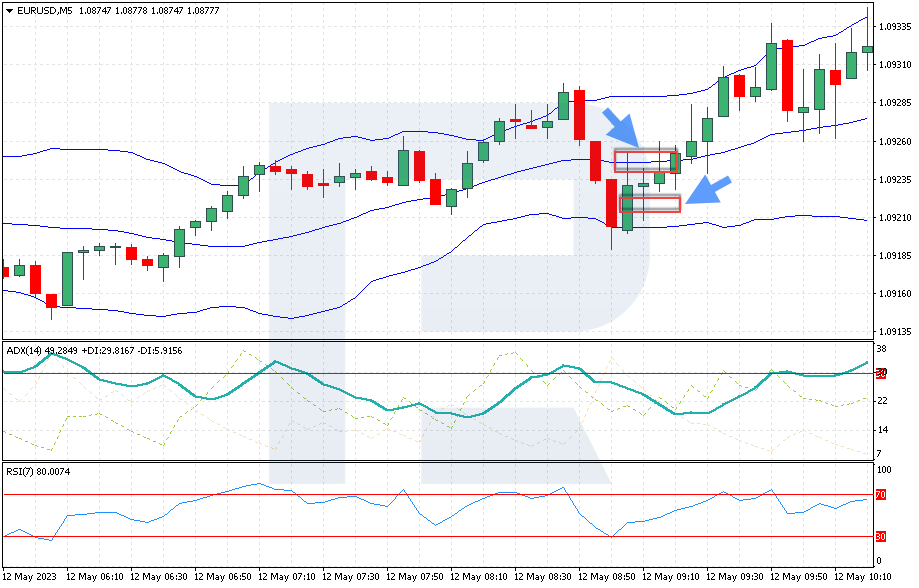Click time axis label 12 May 06:10
The width and height of the screenshot is (919, 588).
tap(95, 577)
